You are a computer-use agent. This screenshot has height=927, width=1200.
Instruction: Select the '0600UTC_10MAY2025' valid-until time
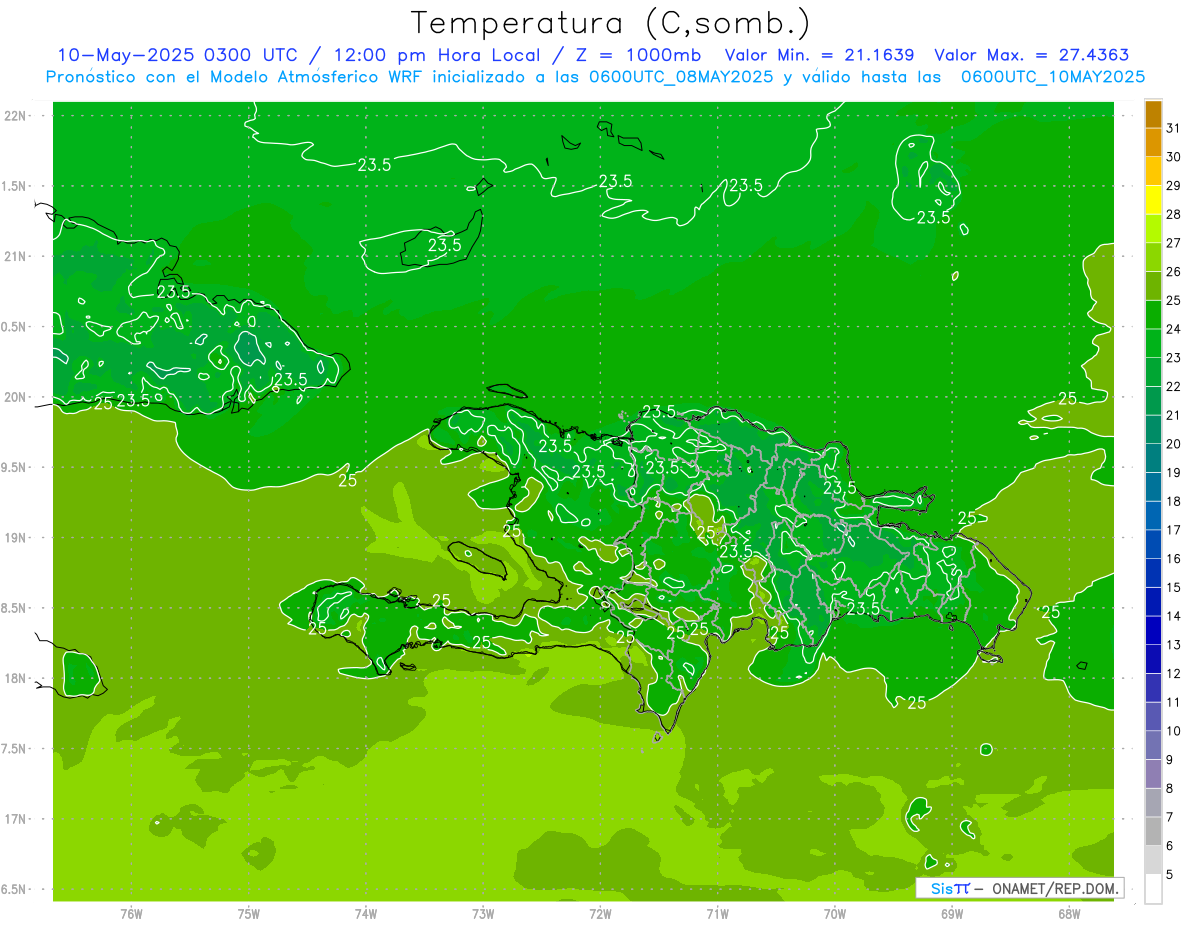click(1053, 76)
